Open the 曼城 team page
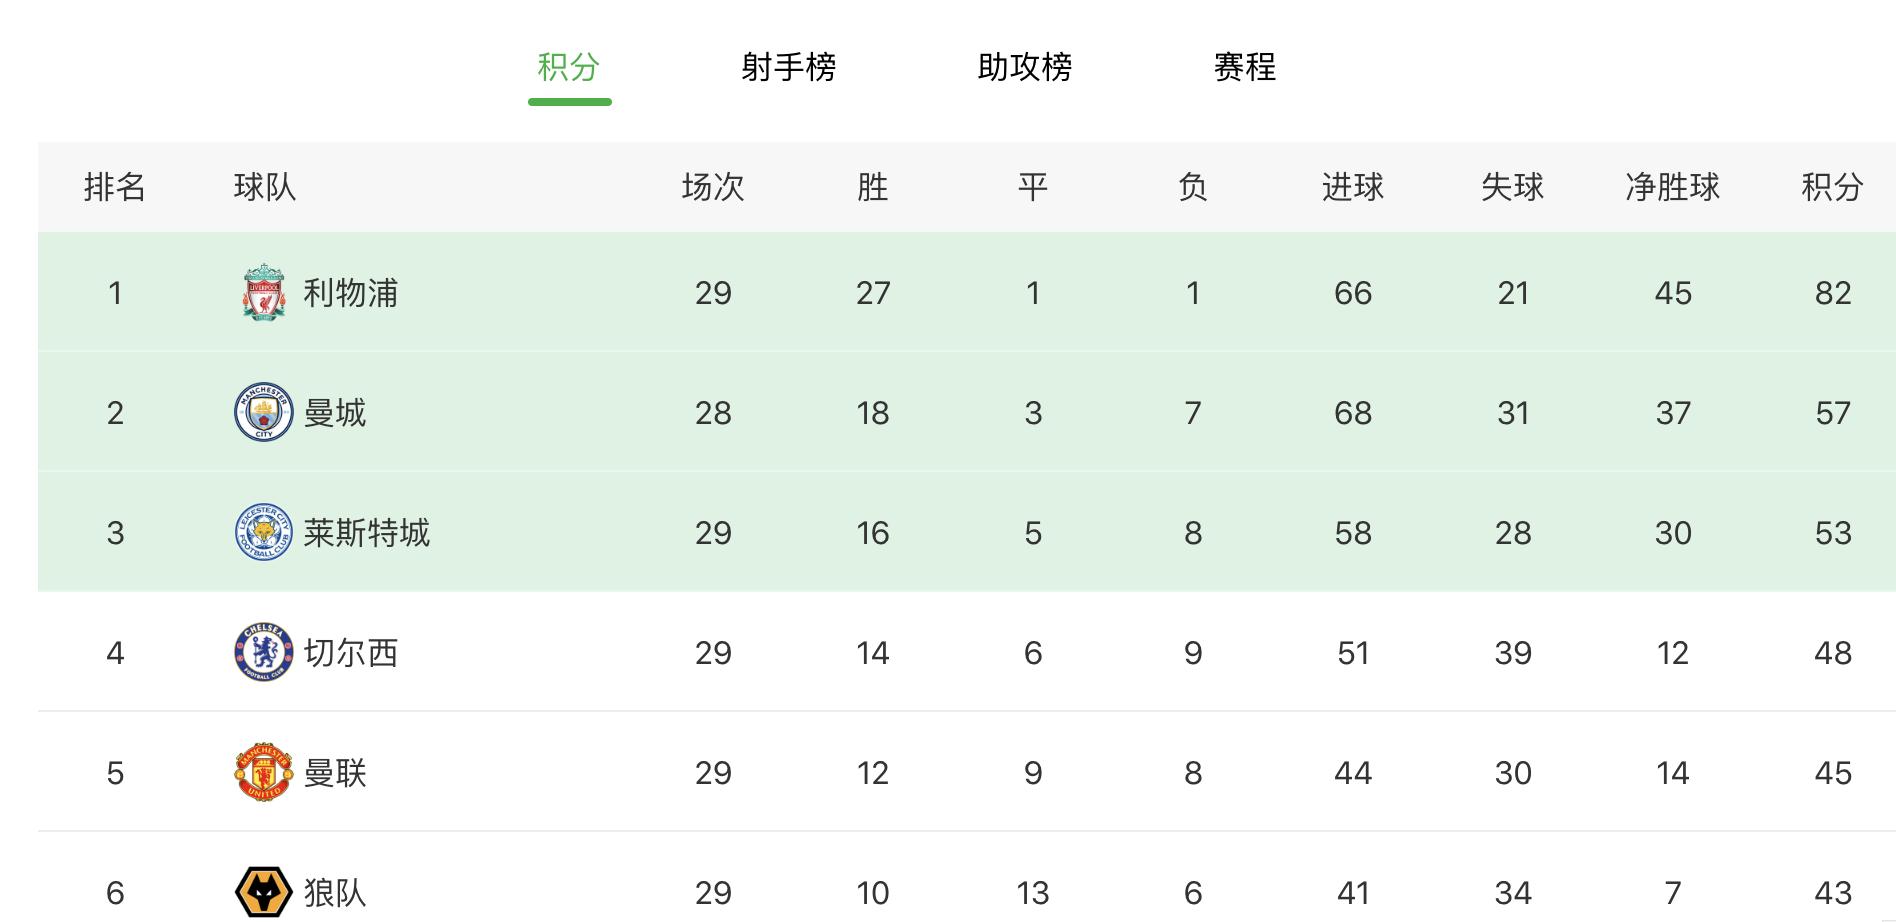 point(335,411)
